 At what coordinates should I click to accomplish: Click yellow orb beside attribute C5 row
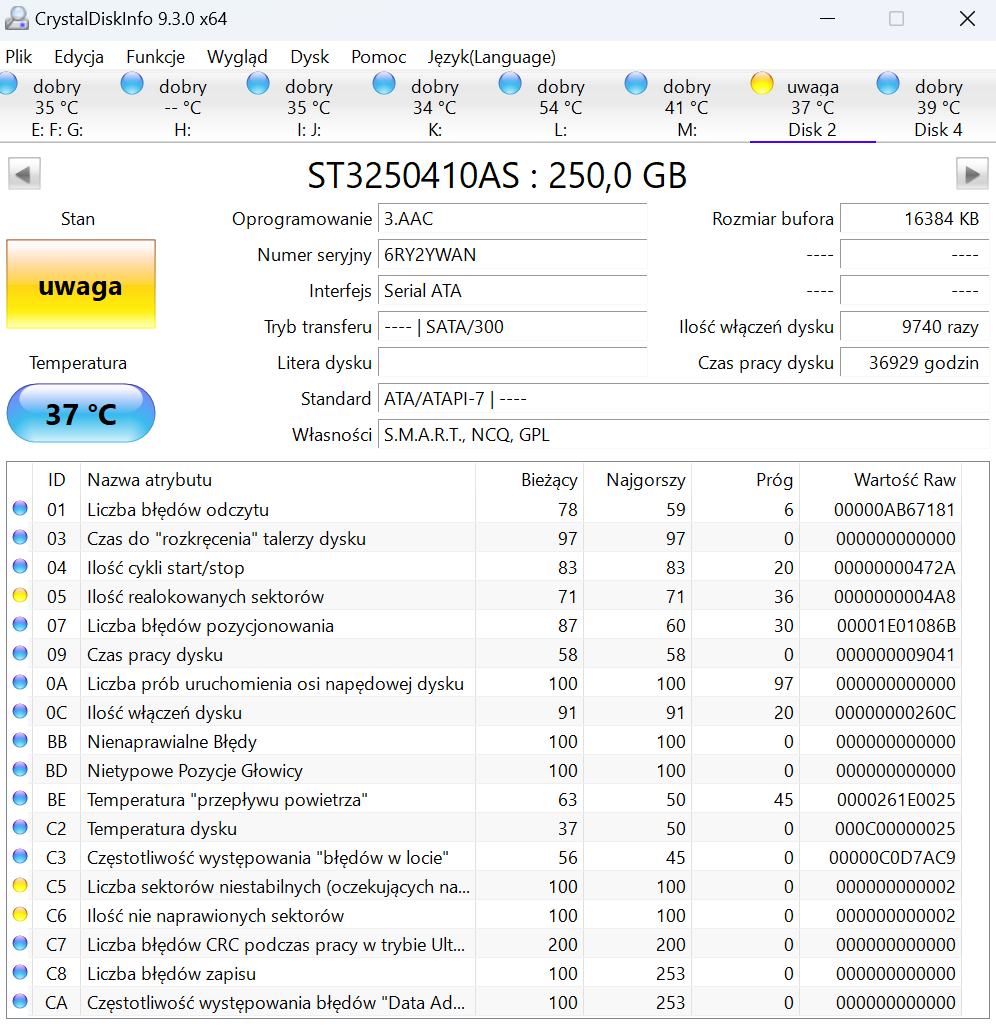20,887
